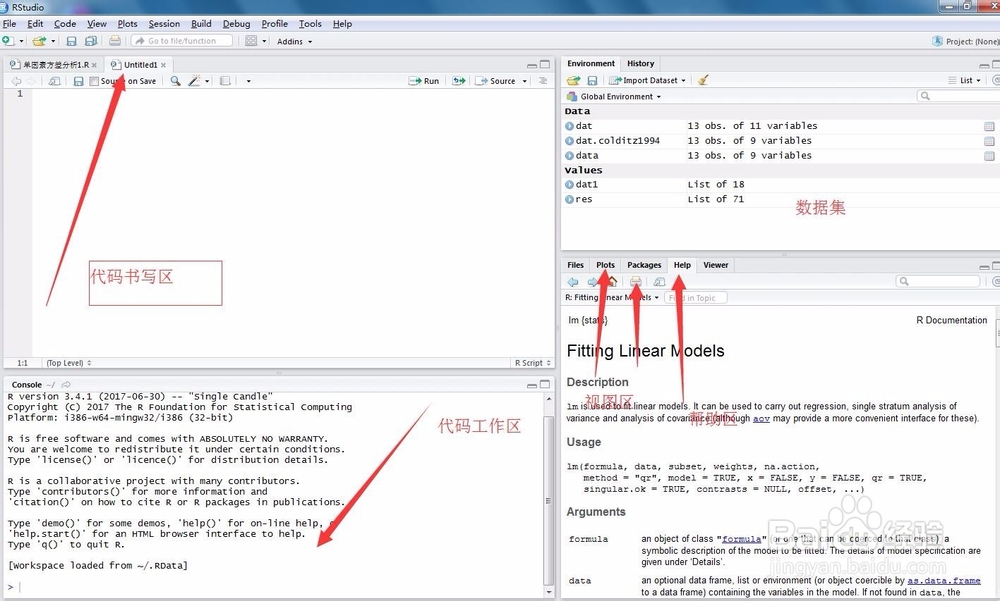The width and height of the screenshot is (1000, 601).
Task: Click the Environment search box
Action: tap(957, 96)
